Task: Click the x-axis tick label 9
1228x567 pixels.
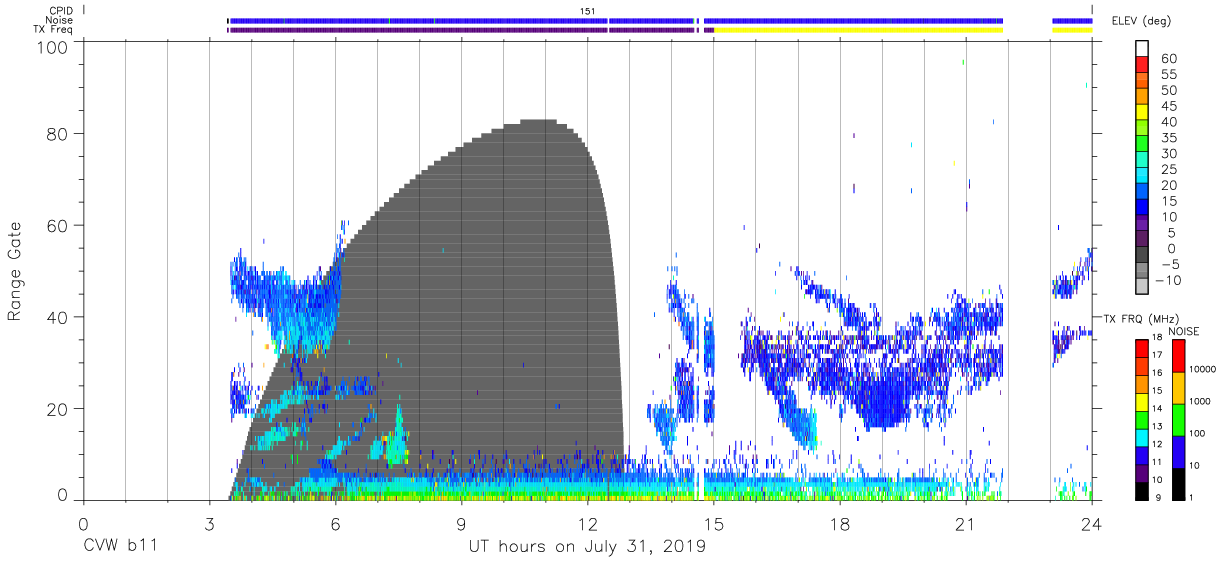Action: click(461, 523)
